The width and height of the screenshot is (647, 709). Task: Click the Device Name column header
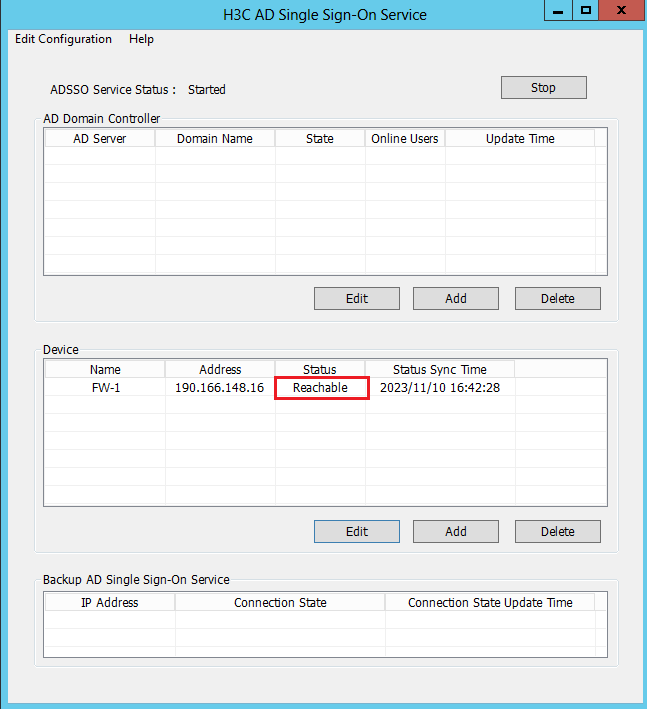(105, 369)
